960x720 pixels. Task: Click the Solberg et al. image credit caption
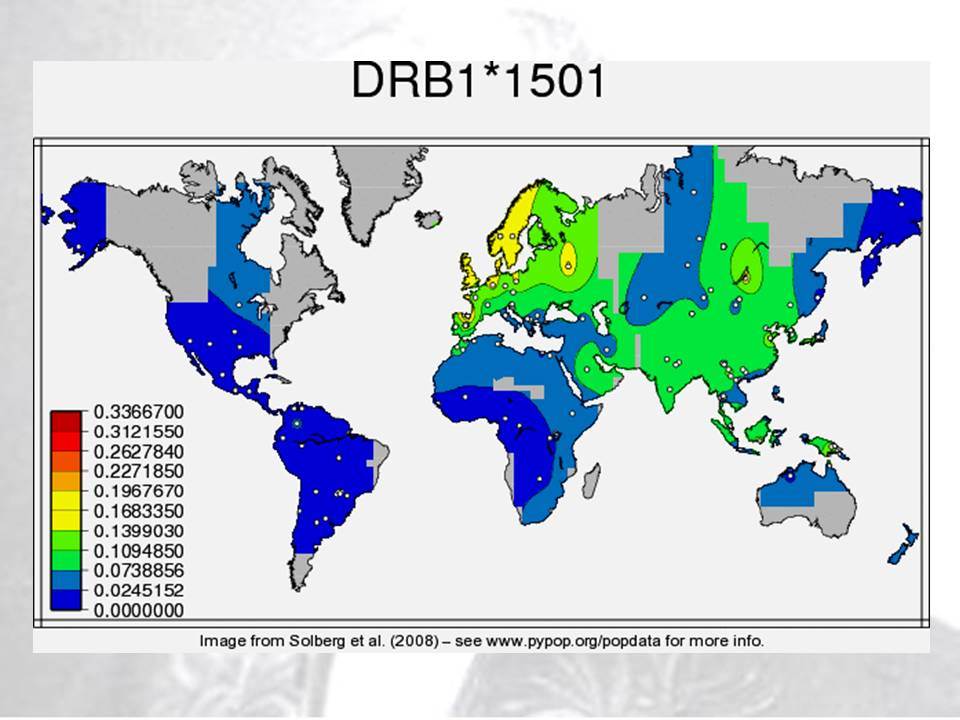(x=482, y=642)
